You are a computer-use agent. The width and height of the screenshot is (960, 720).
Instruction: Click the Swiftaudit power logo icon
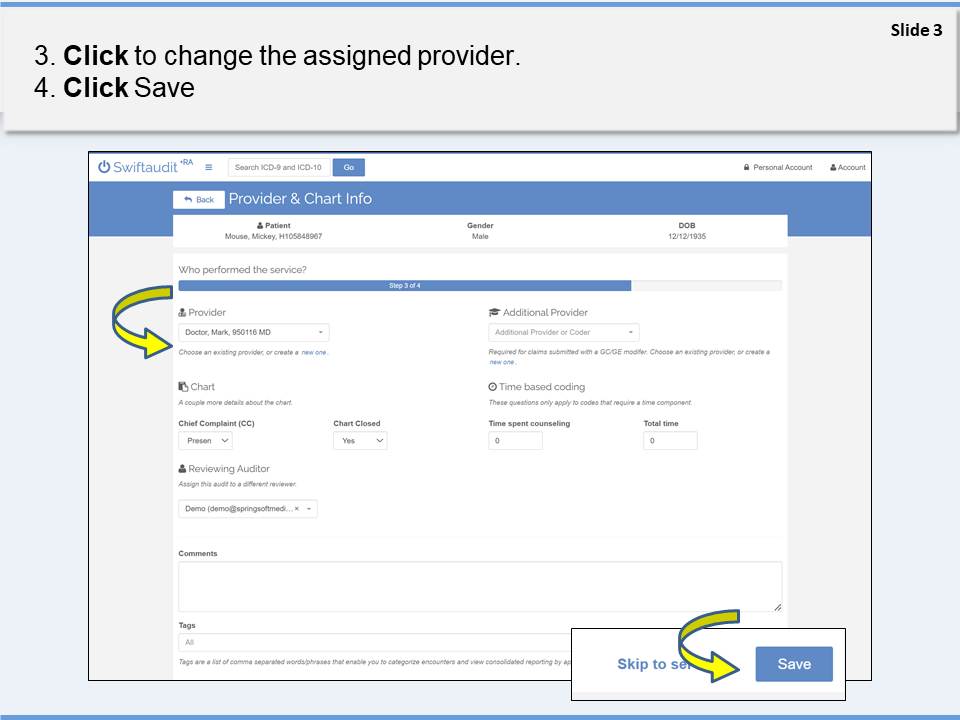[104, 167]
